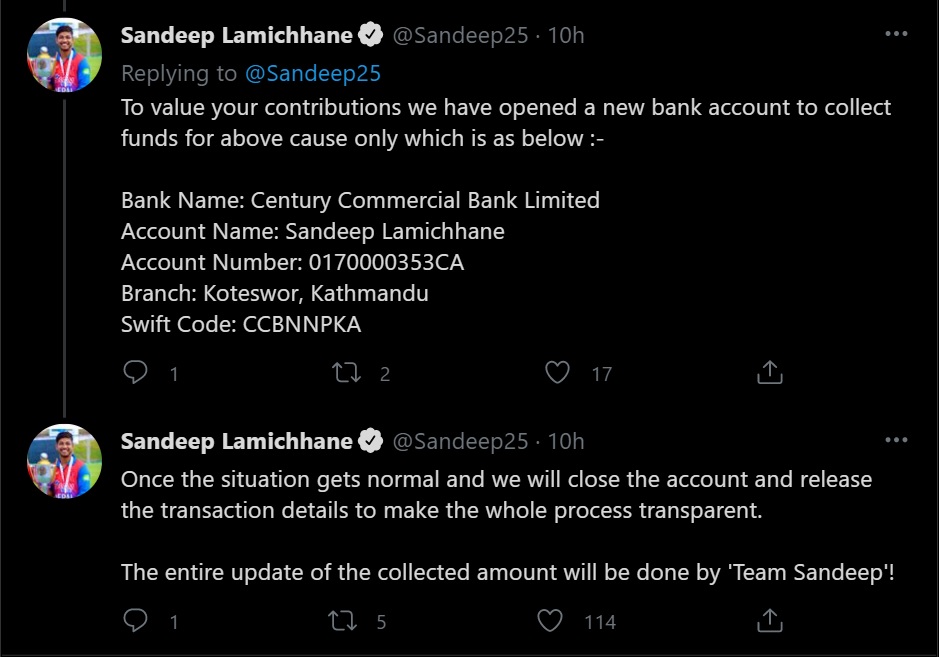939x657 pixels.
Task: Share the 'Team Sandeep' update tweet
Action: pos(769,621)
